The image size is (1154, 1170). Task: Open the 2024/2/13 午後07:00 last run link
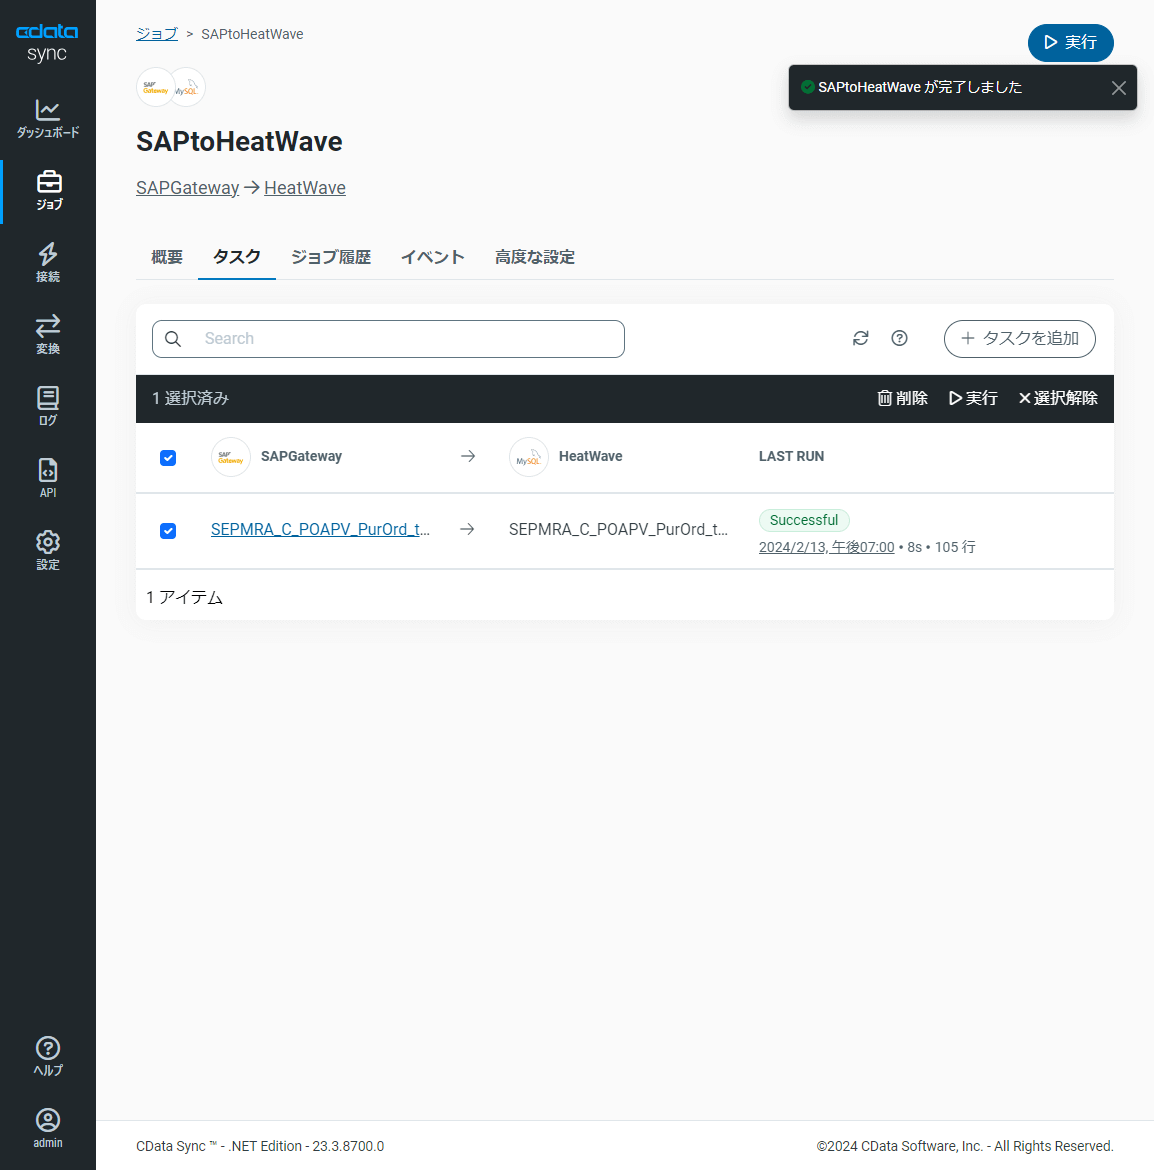pyautogui.click(x=827, y=547)
